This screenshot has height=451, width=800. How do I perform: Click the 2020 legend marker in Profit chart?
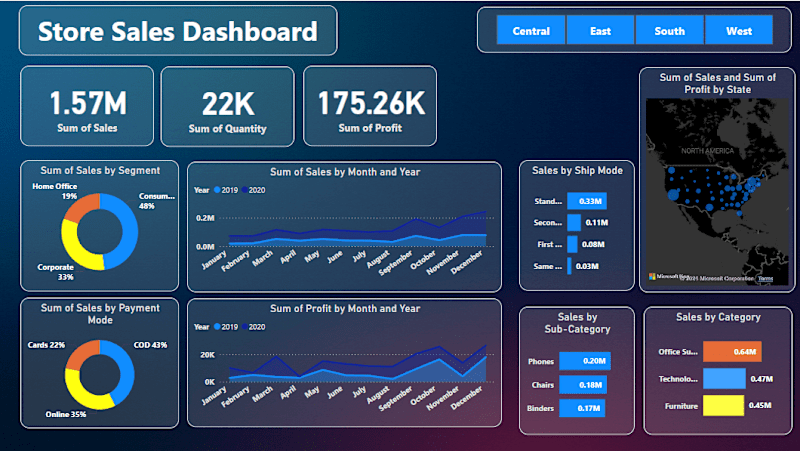245,327
